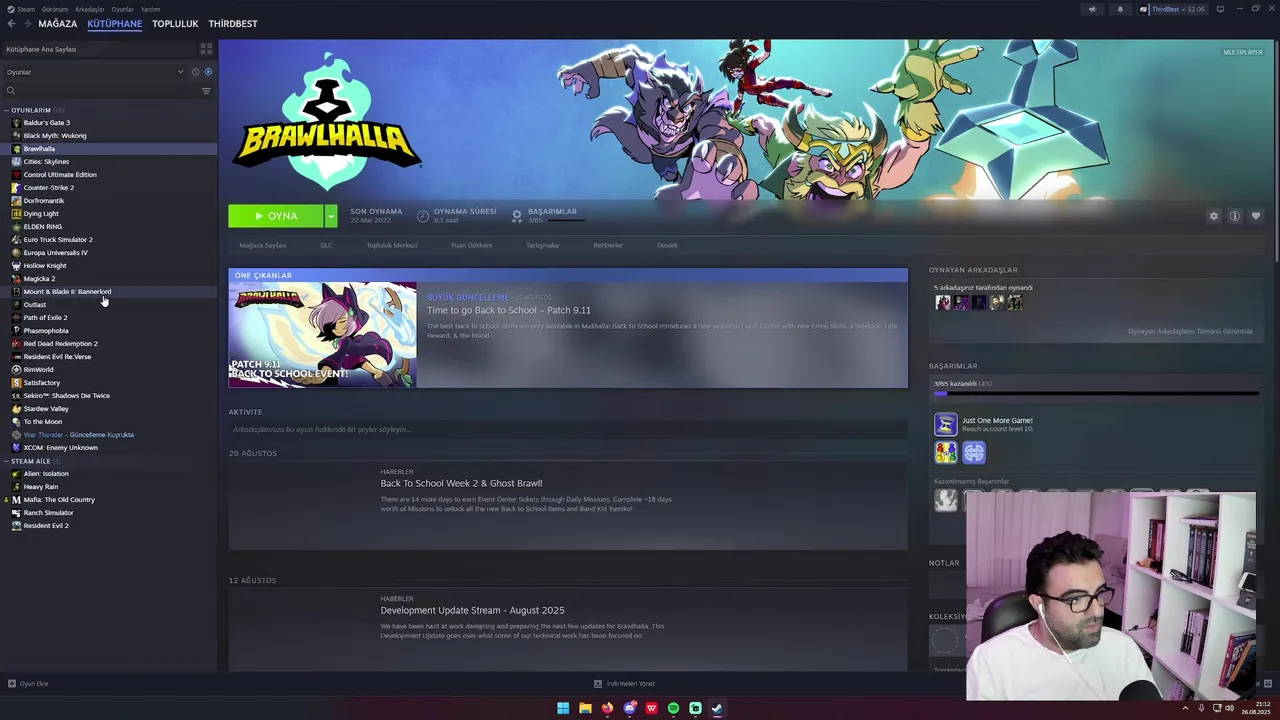Screen dimensions: 1280x720
Task: Open the Oyunlar category dropdown
Action: click(95, 72)
